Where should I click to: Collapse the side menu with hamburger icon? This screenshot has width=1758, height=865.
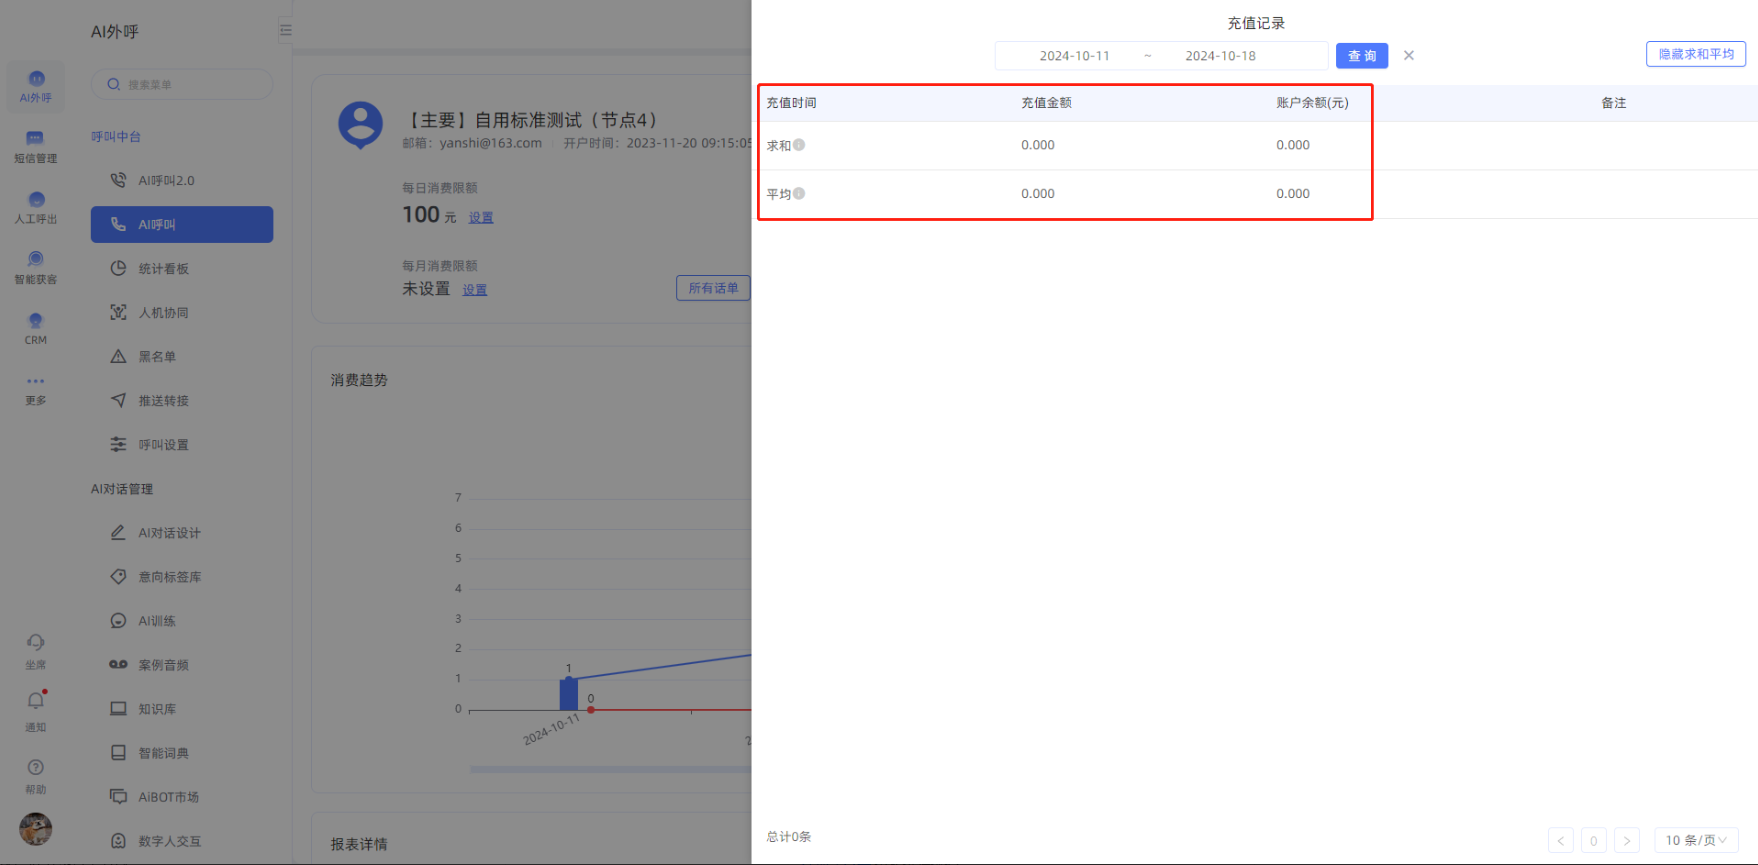tap(286, 31)
